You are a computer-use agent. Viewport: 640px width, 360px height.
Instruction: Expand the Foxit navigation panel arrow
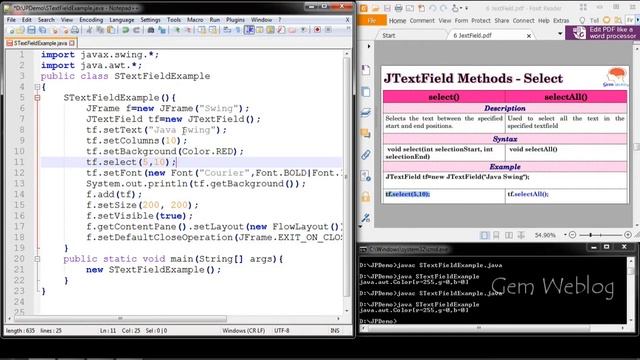click(x=369, y=46)
